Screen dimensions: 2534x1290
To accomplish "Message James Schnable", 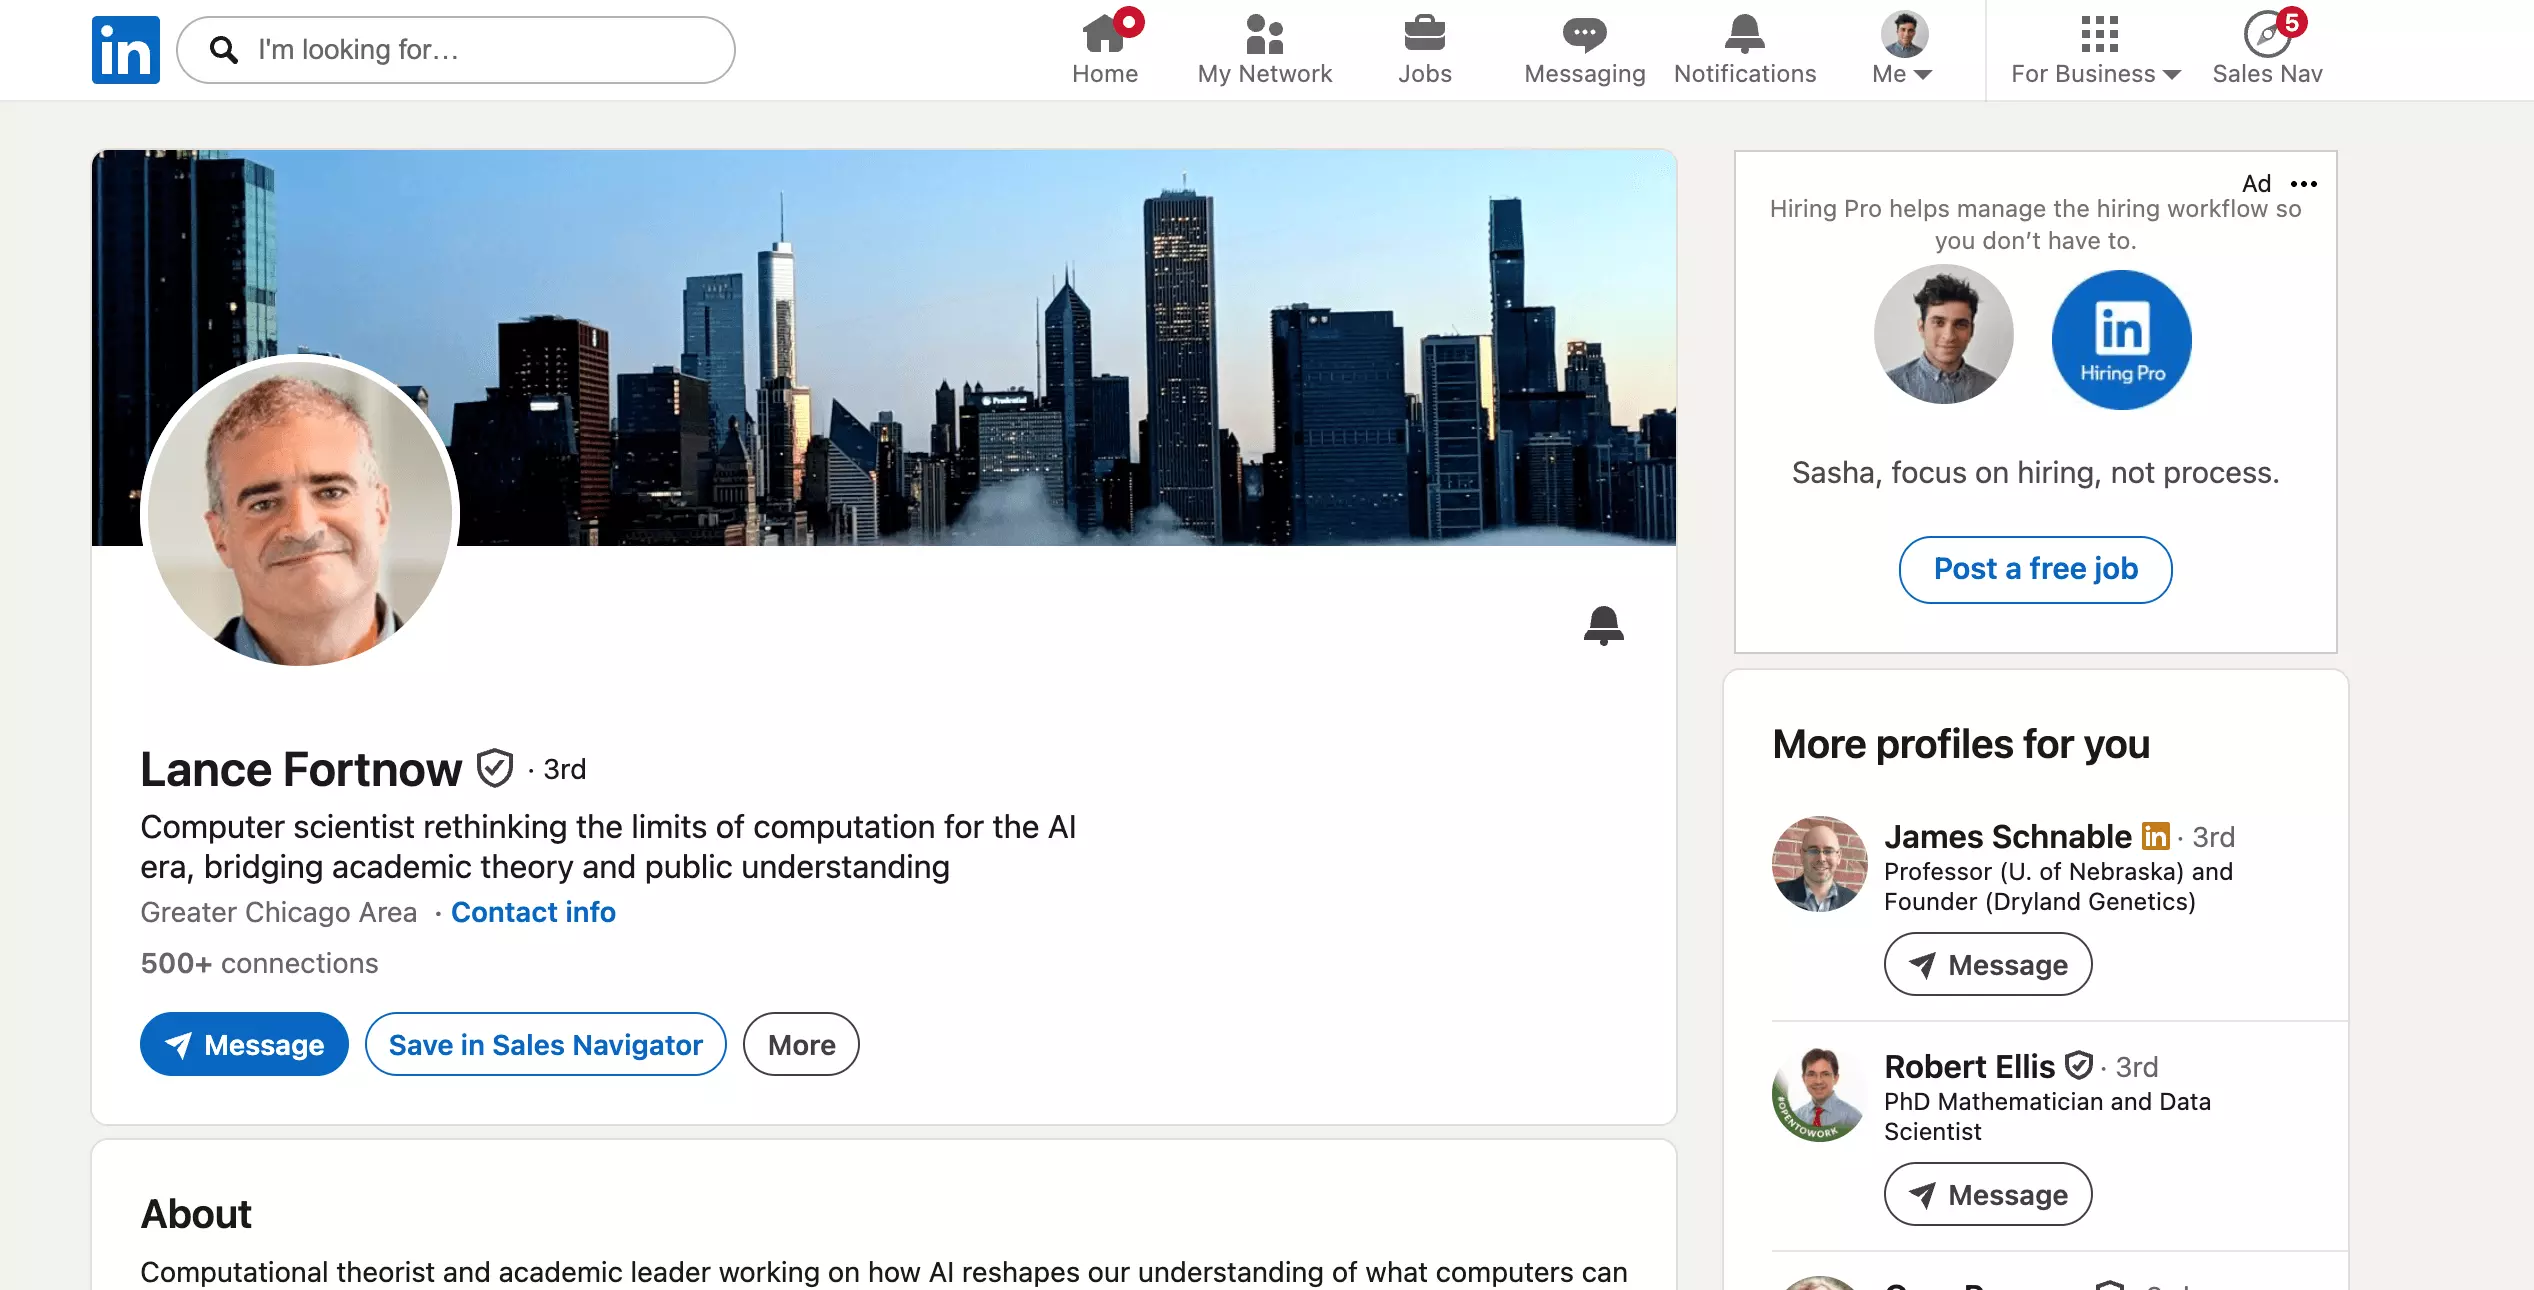I will [1988, 965].
